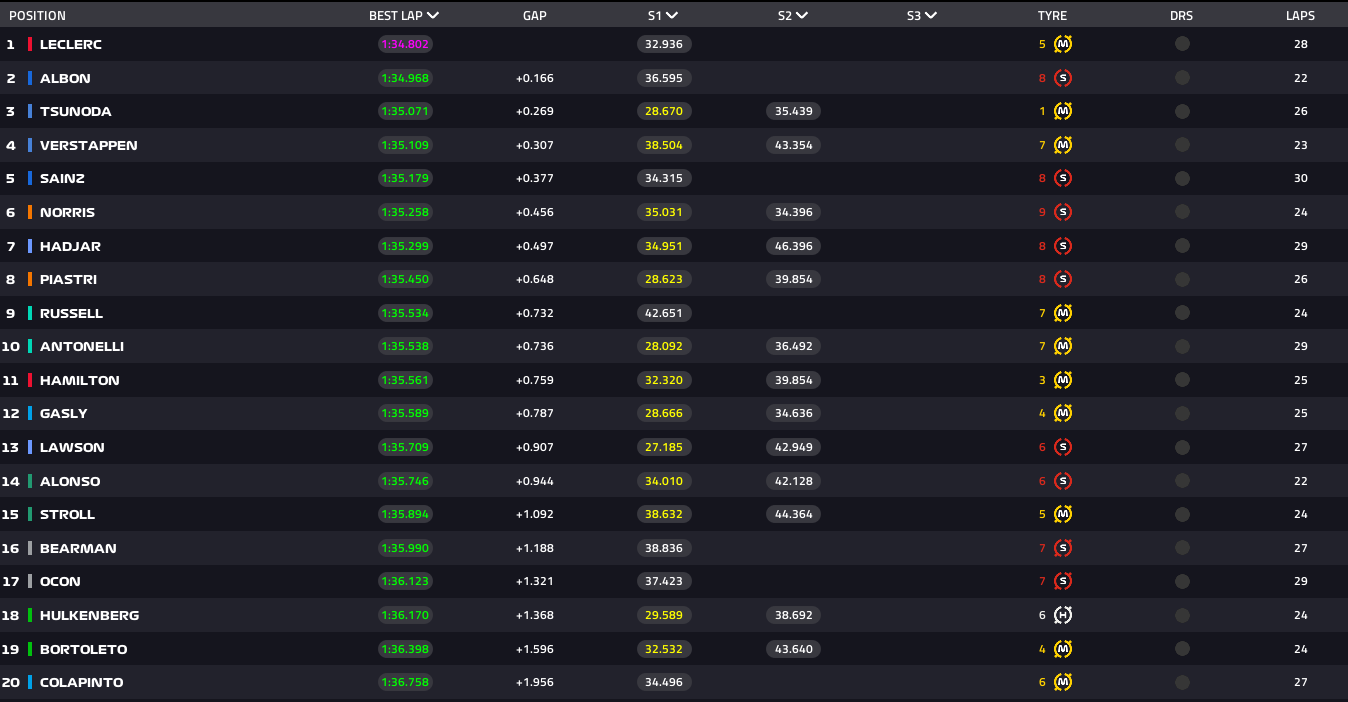Click Russell's DRS status indicator
Image resolution: width=1348 pixels, height=702 pixels.
1182,313
